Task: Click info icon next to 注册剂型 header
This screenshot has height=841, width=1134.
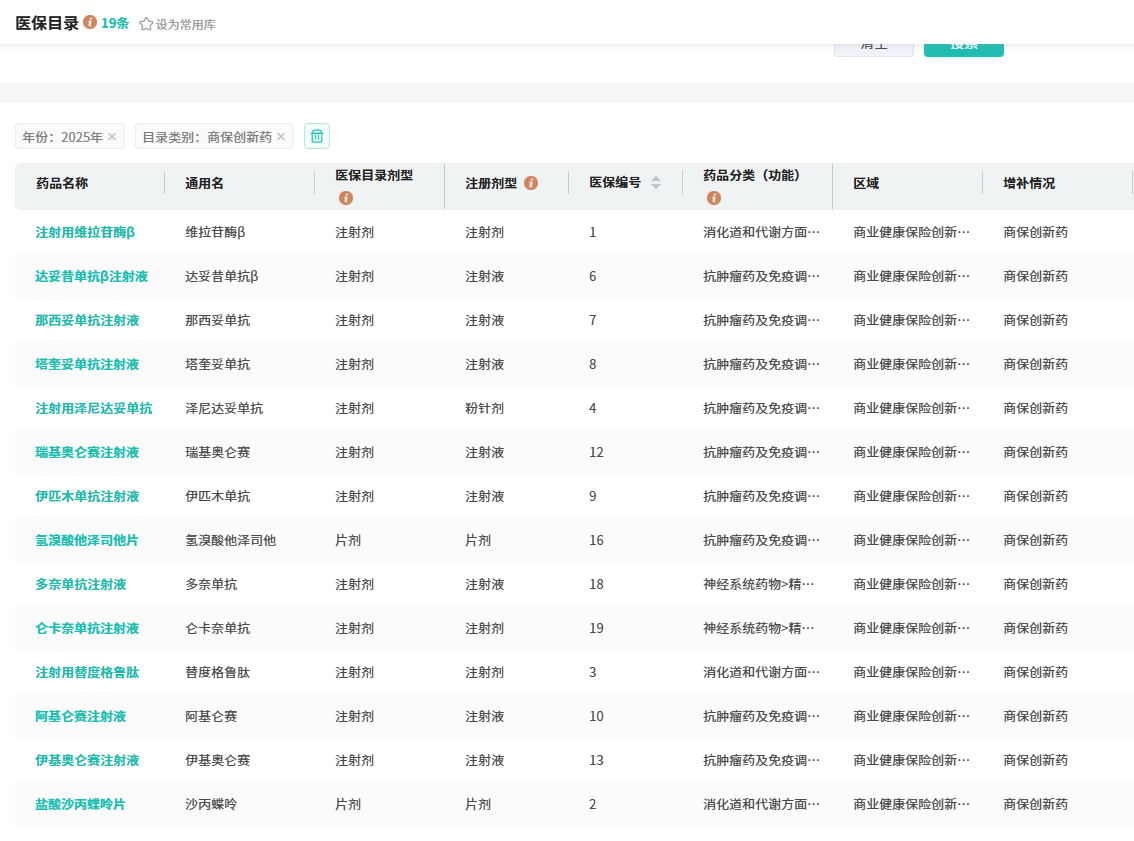Action: click(531, 183)
